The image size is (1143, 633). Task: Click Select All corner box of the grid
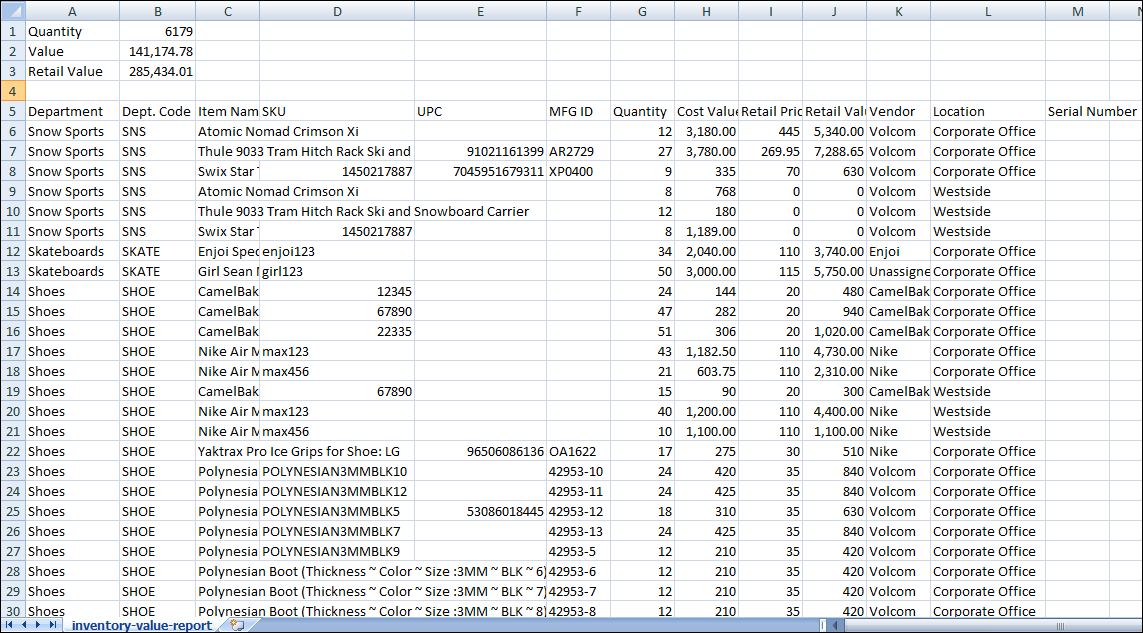pos(12,11)
